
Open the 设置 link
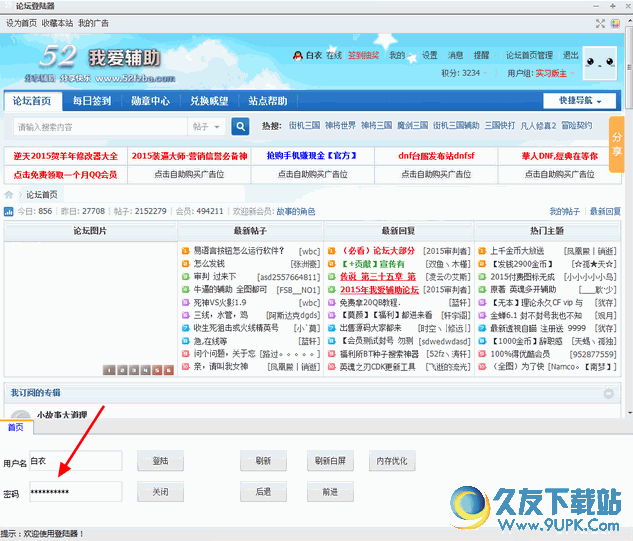(430, 55)
